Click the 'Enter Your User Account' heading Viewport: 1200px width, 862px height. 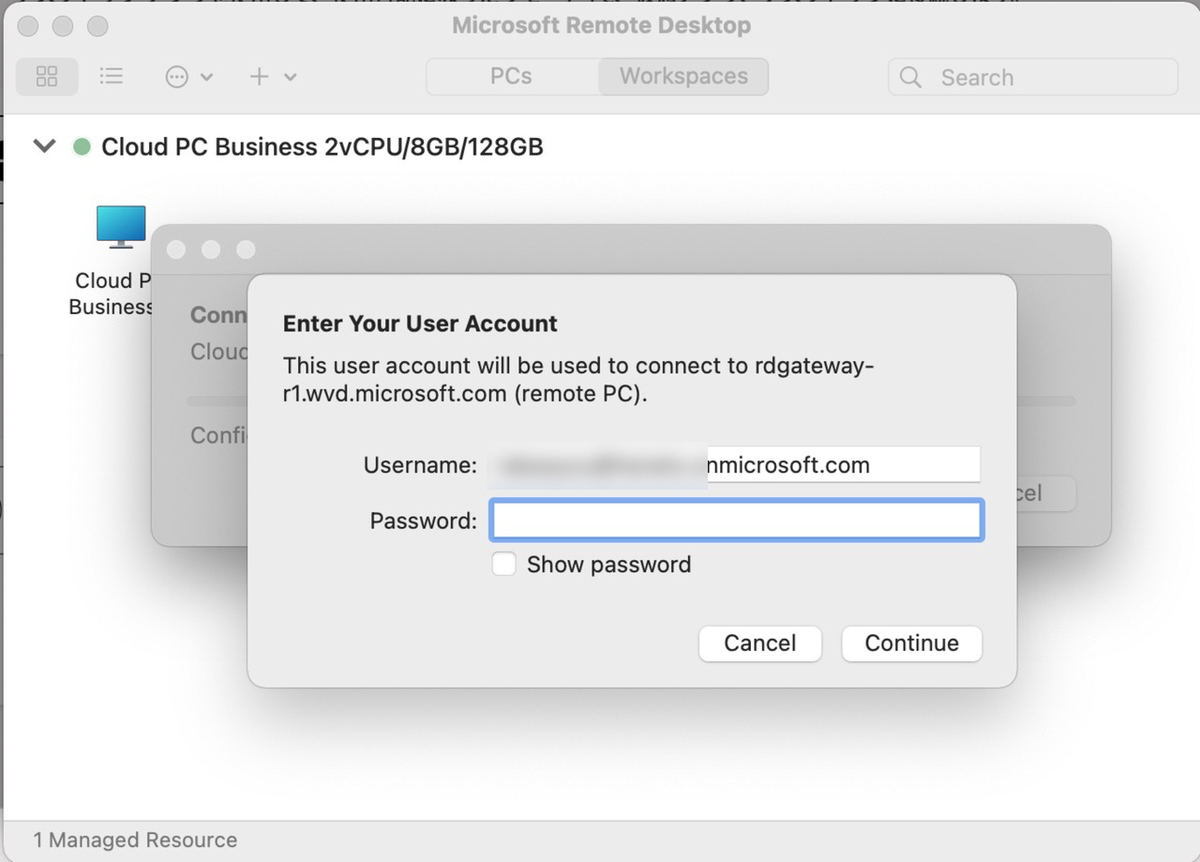pyautogui.click(x=420, y=324)
